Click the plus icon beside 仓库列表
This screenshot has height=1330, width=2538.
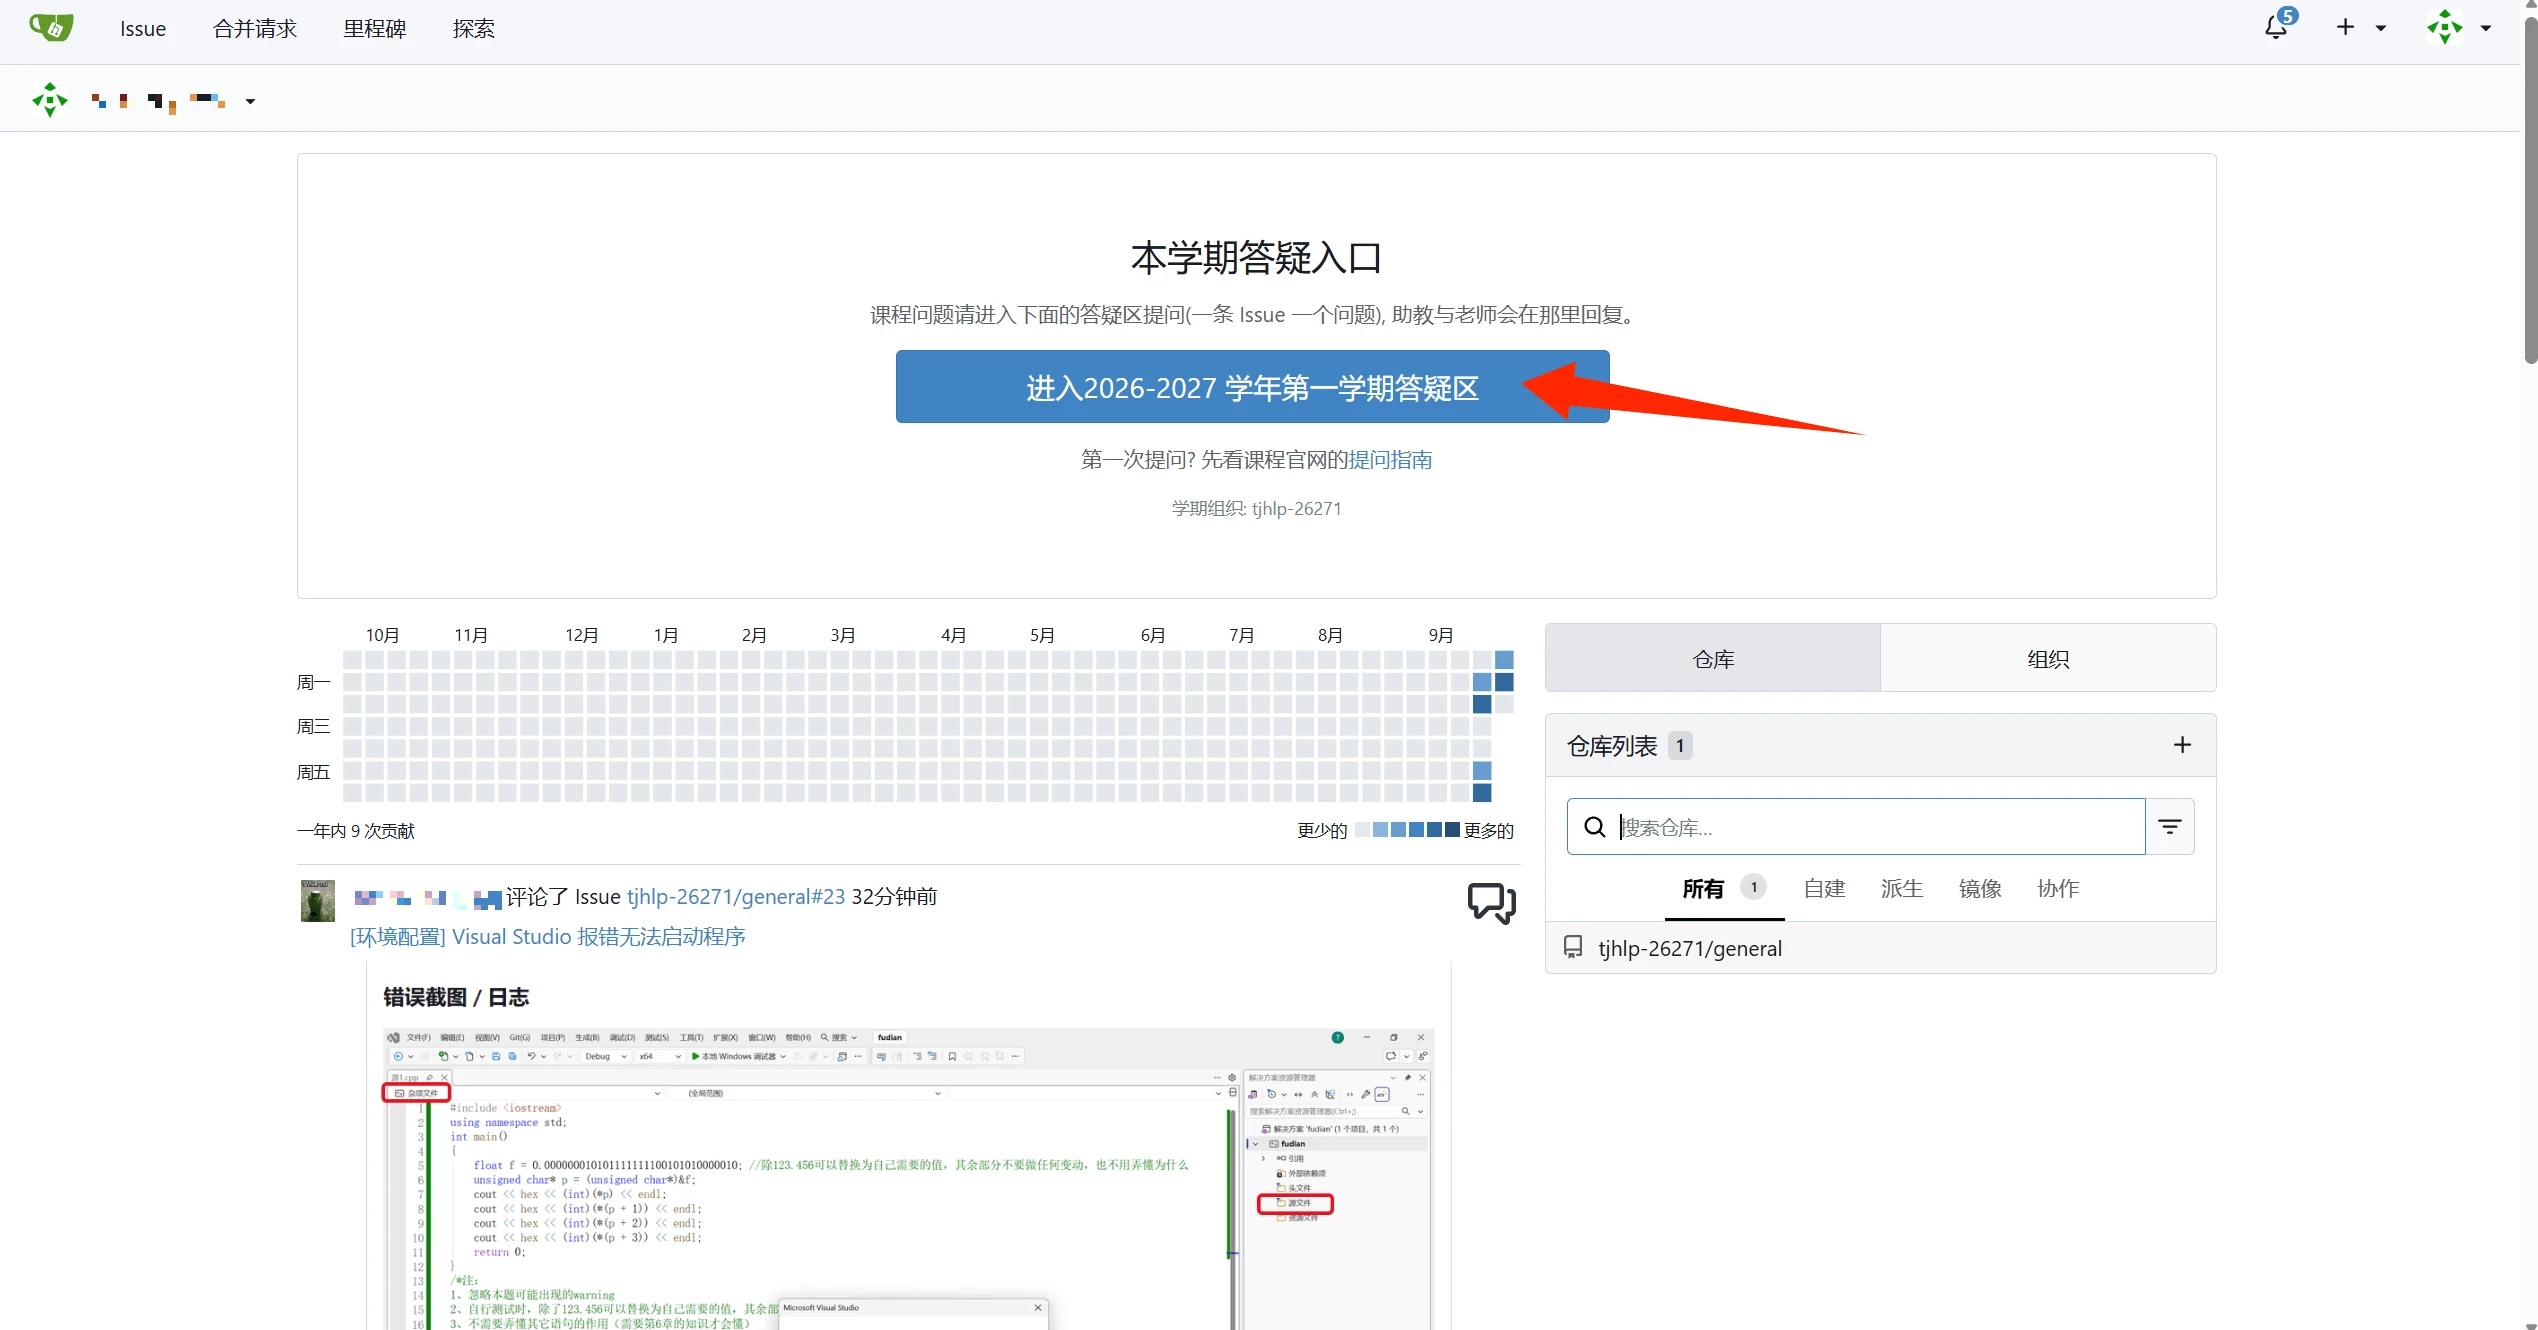coord(2182,745)
